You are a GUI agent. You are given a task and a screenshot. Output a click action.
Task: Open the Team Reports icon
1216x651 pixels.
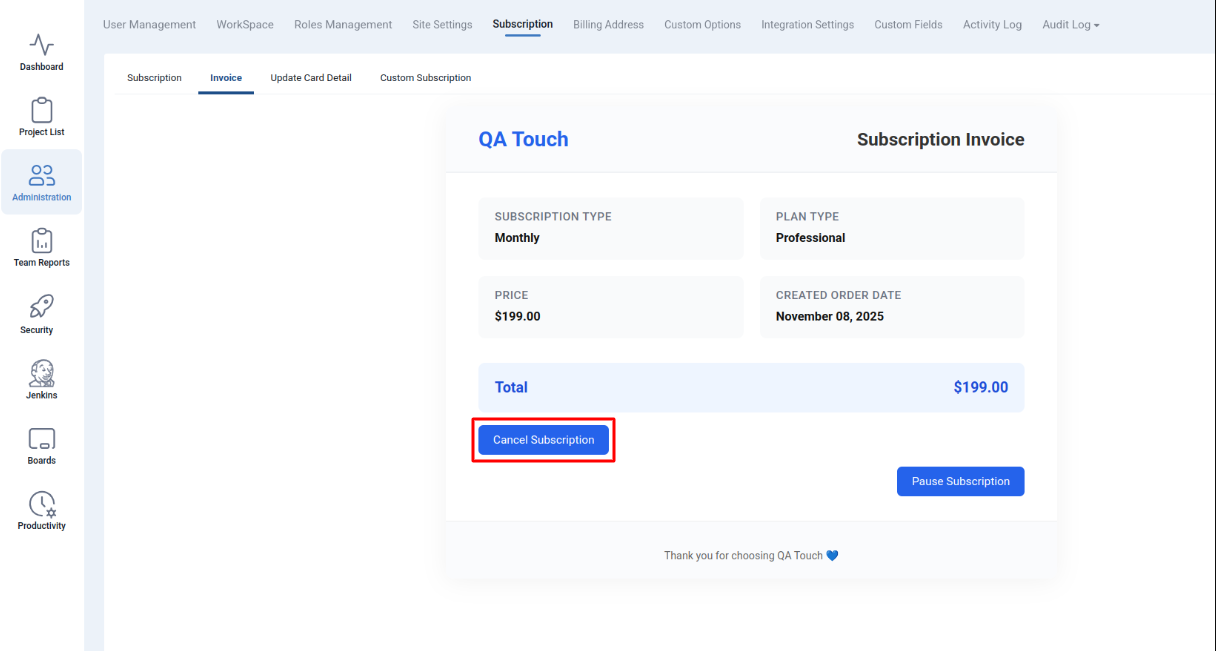click(41, 241)
